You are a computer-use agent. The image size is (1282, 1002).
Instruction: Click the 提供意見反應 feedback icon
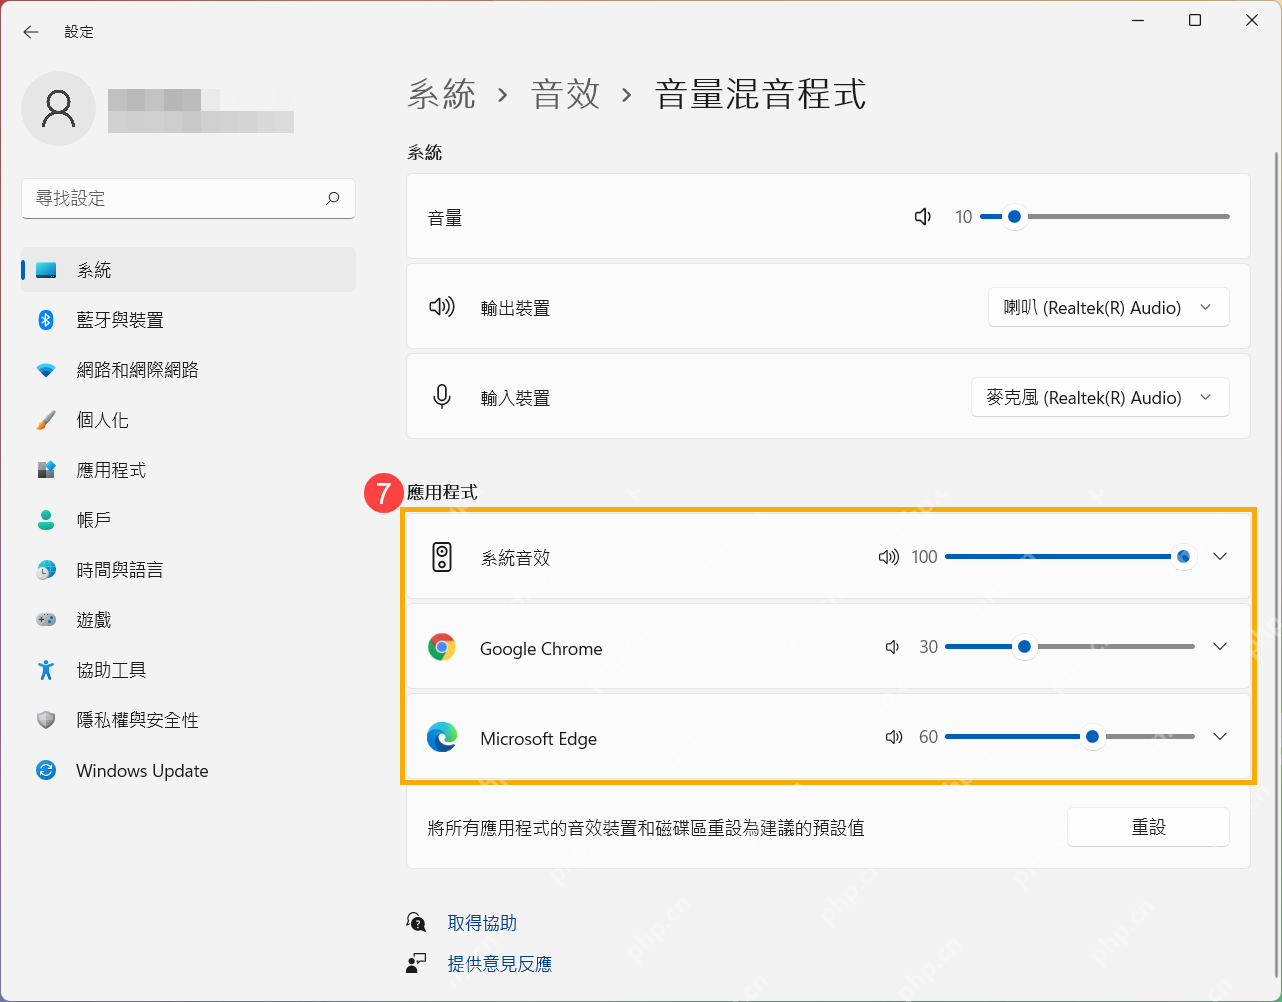point(416,963)
